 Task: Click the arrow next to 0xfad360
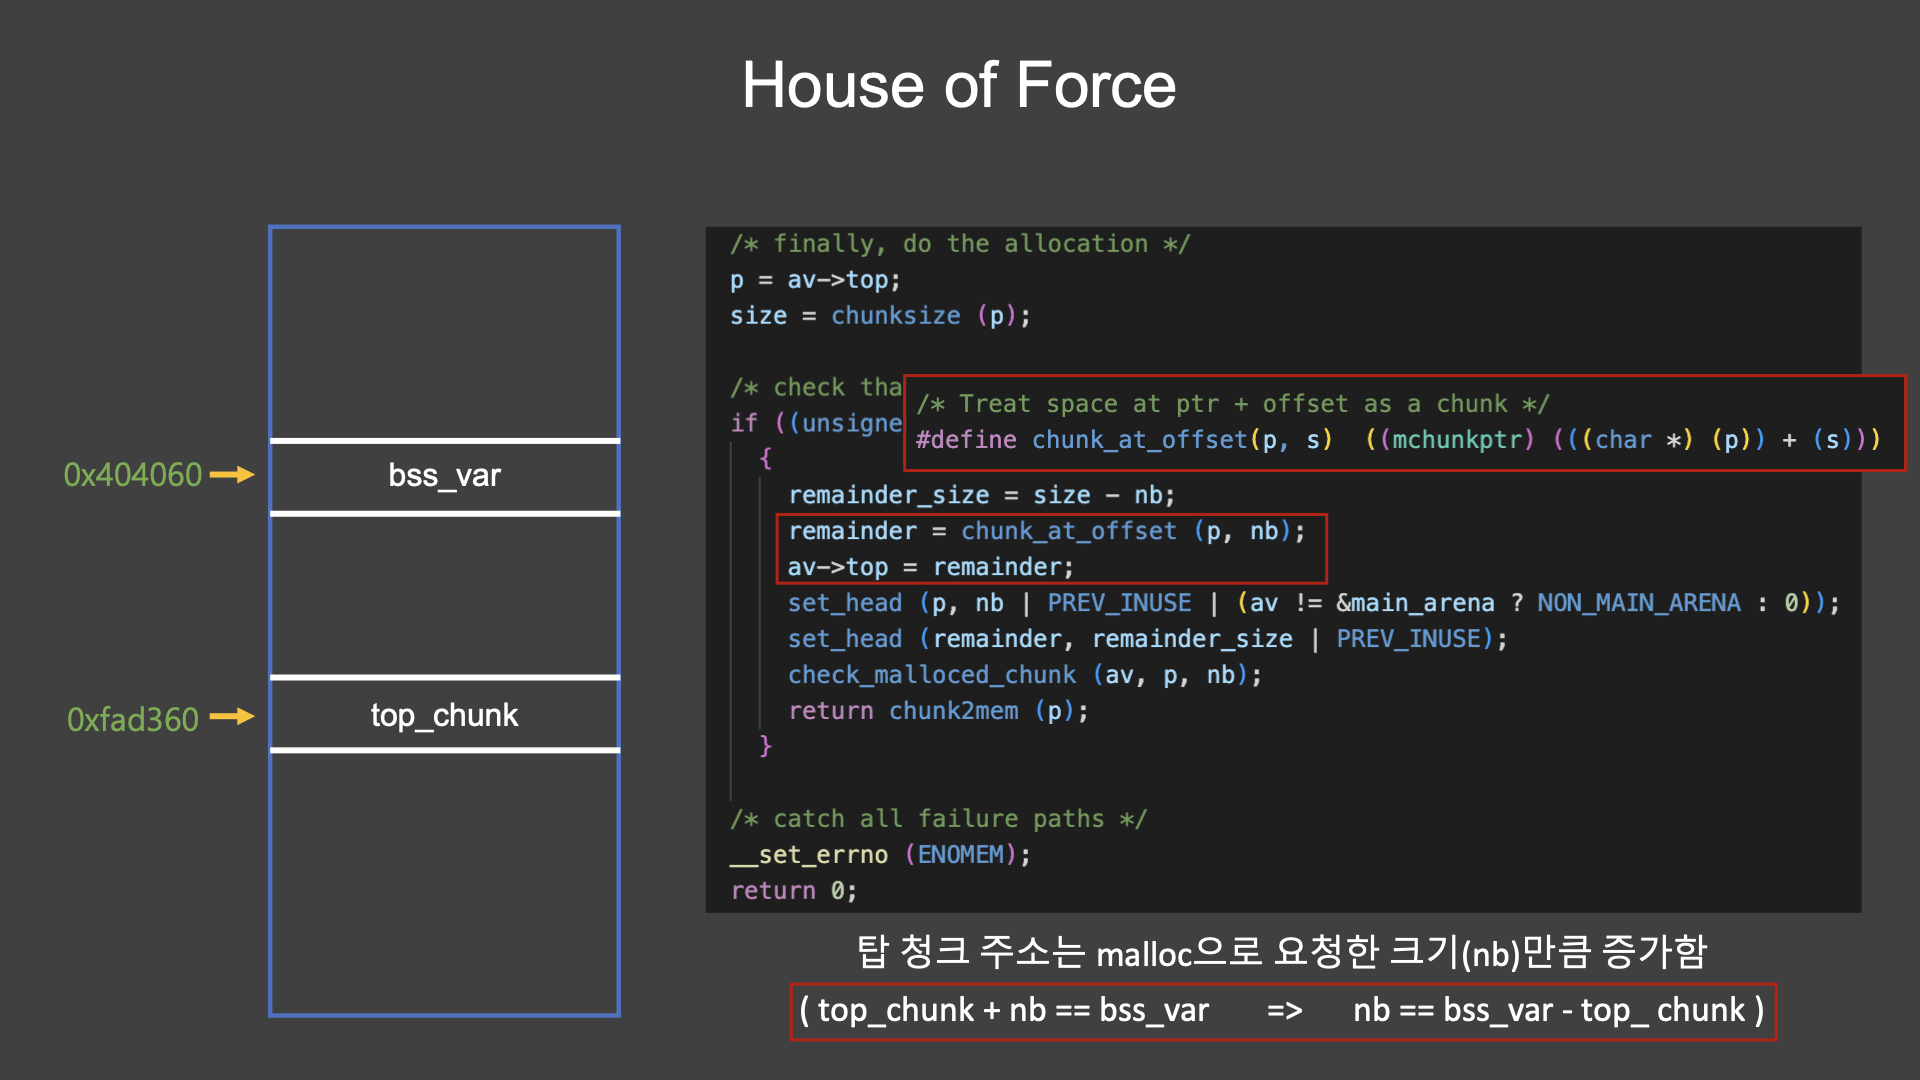point(232,717)
